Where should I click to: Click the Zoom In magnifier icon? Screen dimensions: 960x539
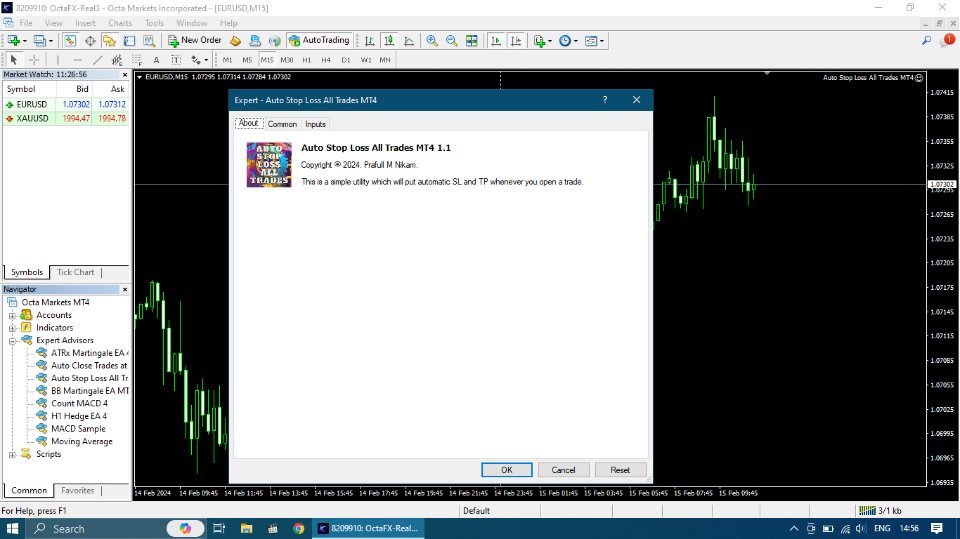[432, 40]
